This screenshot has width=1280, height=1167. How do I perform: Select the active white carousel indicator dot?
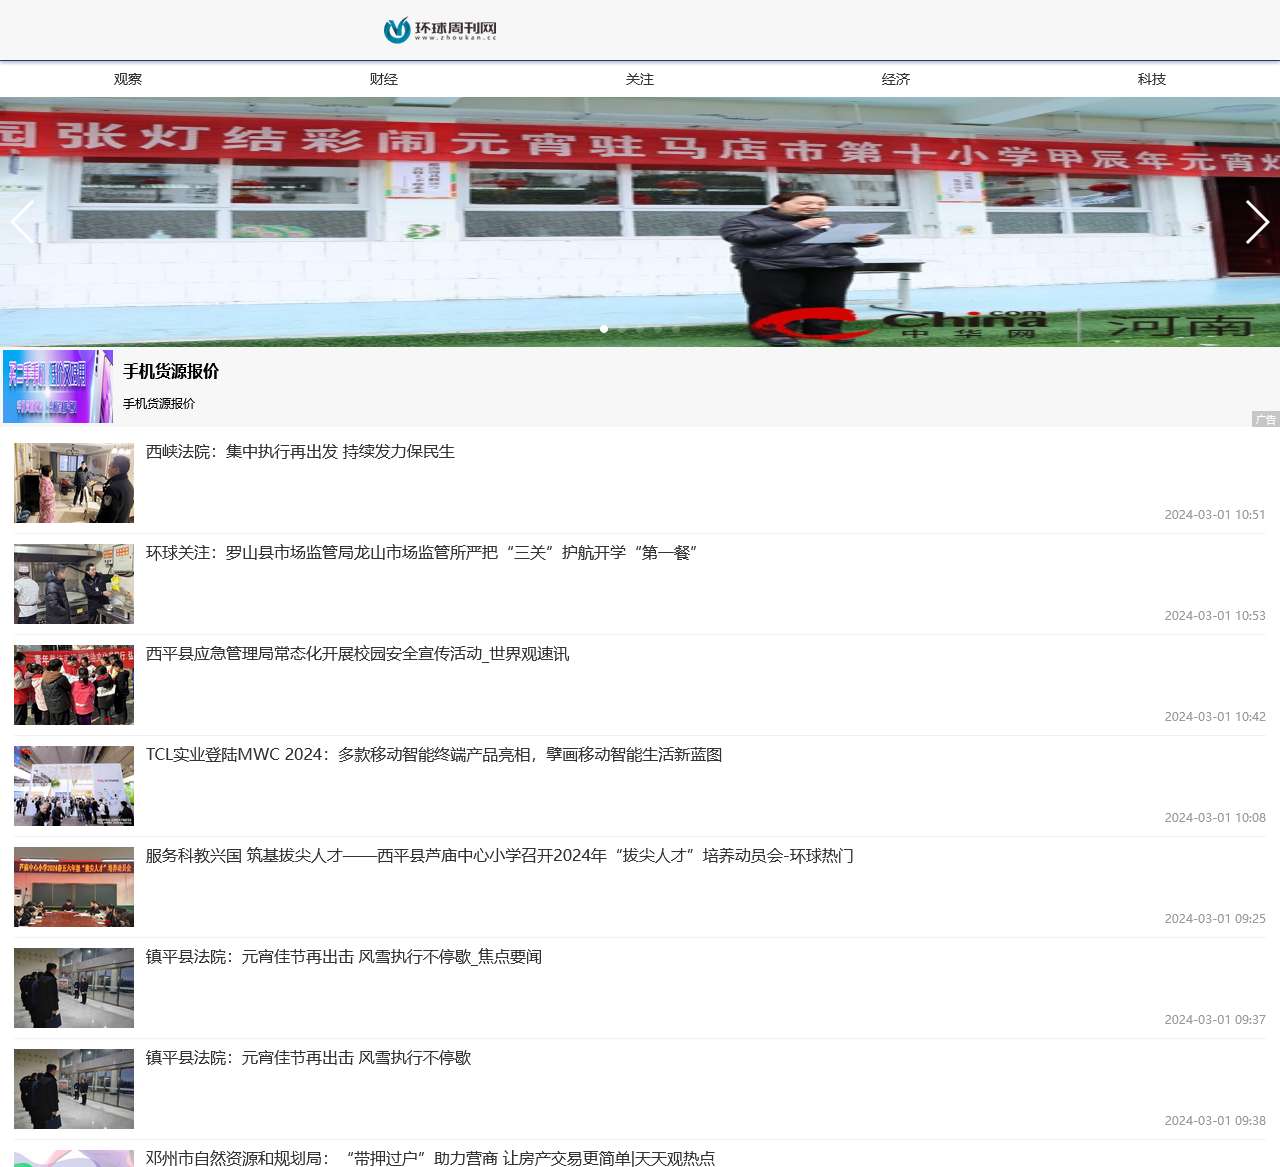[604, 328]
